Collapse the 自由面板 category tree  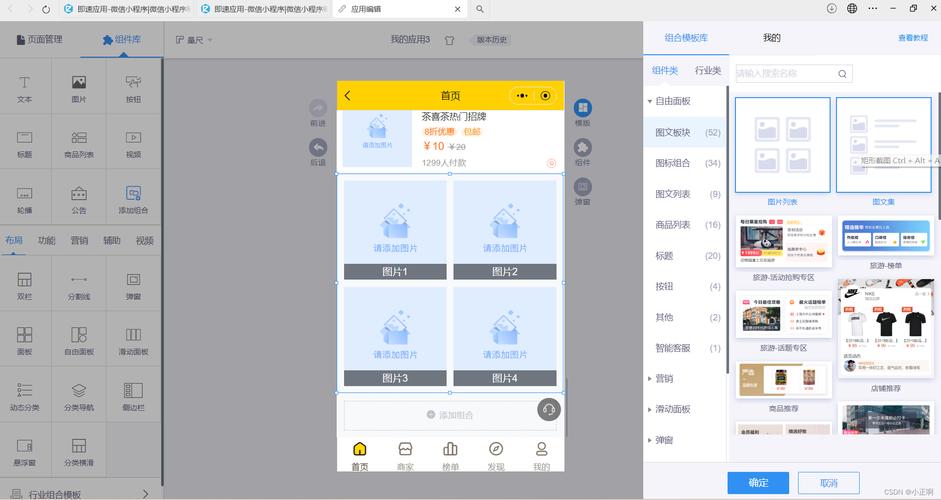[650, 101]
